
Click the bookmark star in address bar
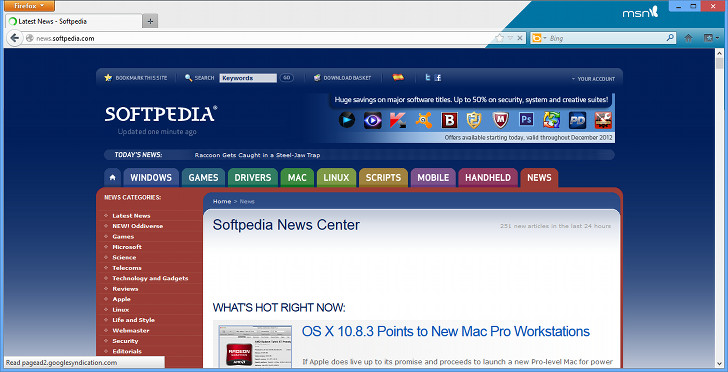500,38
